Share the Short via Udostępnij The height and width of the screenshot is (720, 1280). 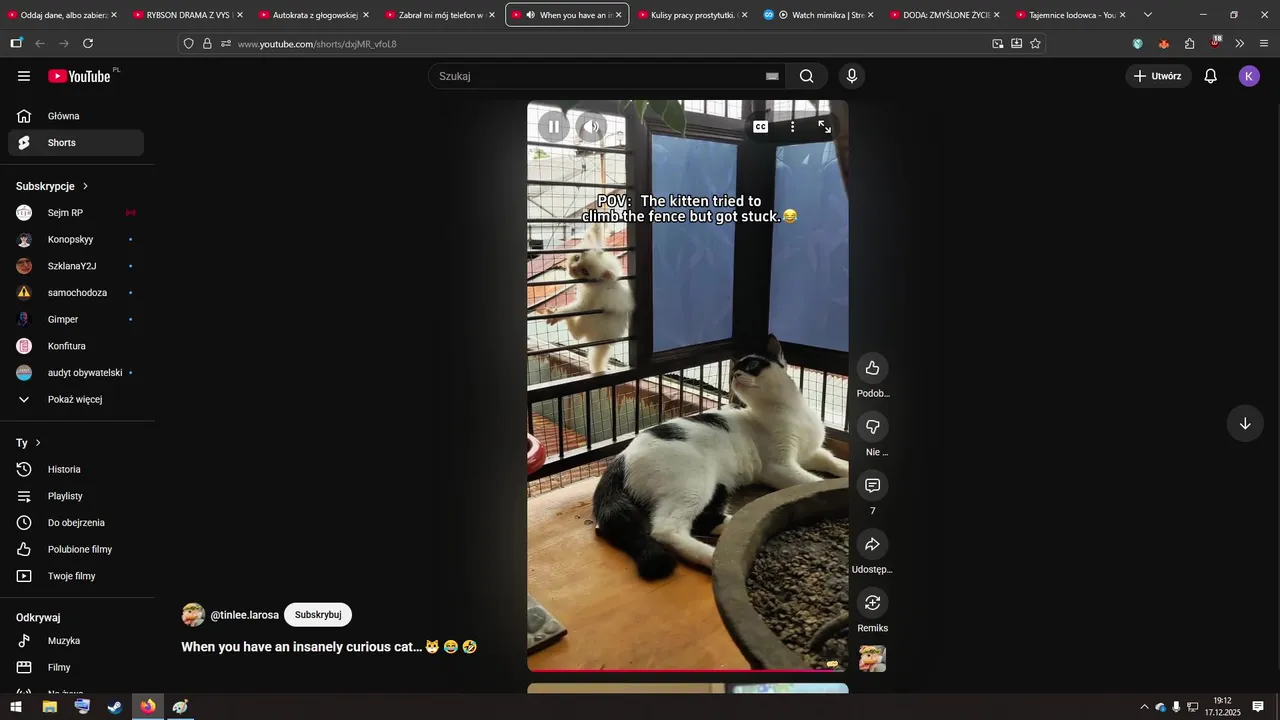click(x=872, y=545)
